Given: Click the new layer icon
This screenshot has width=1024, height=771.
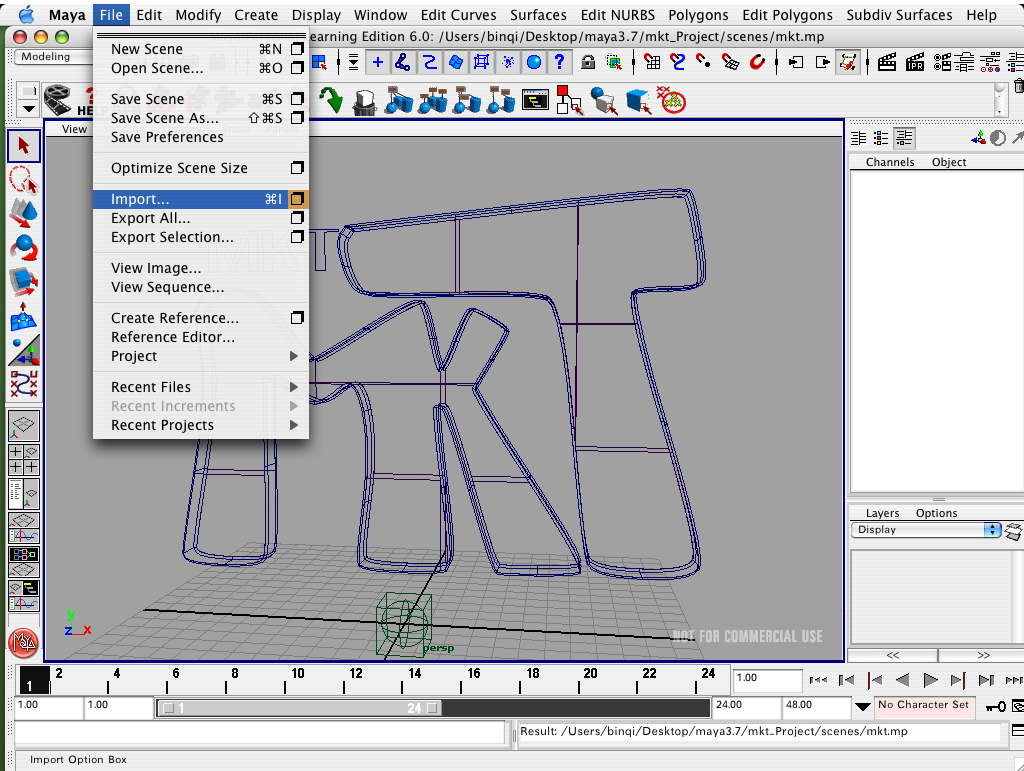Looking at the screenshot, I should click(x=1014, y=531).
